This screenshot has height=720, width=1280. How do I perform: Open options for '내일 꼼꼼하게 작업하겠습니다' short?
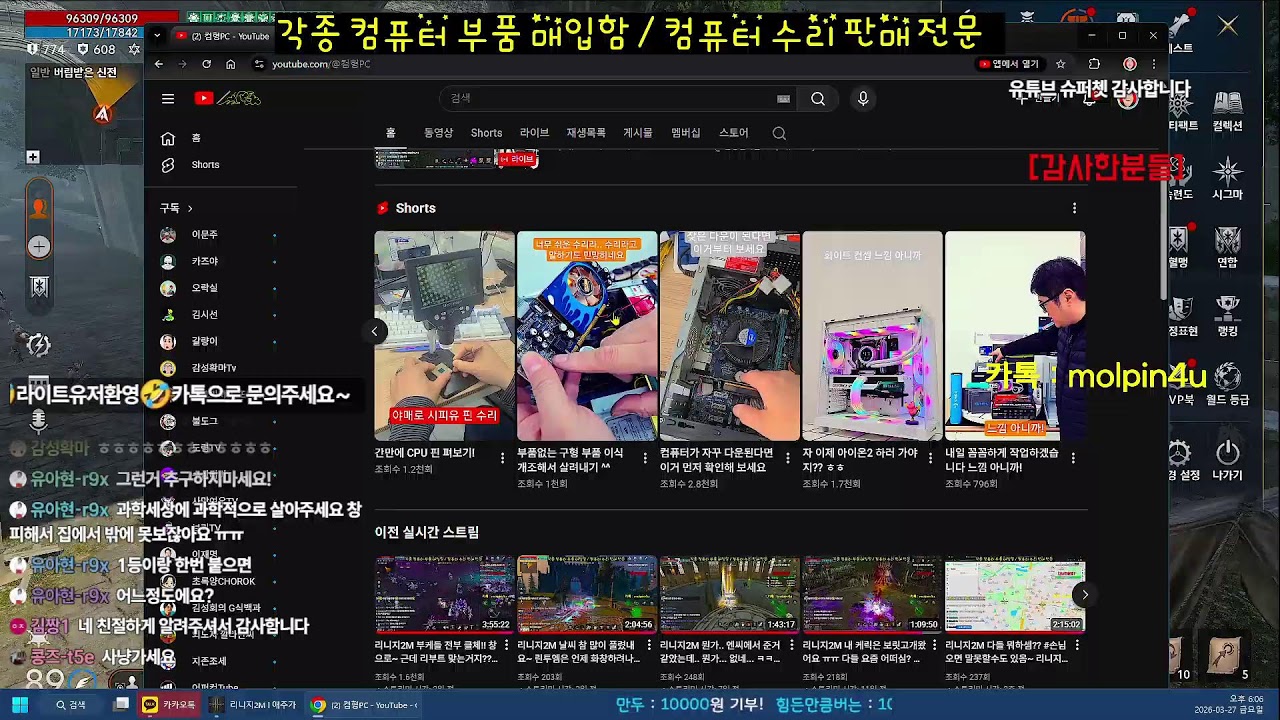[1074, 458]
